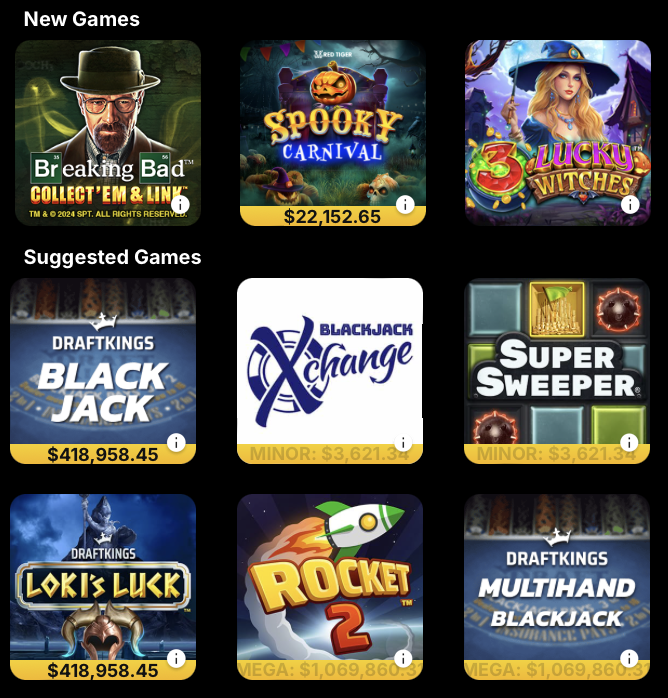The image size is (668, 698).
Task: Show info for DraftKings Blackjack tile
Action: pyautogui.click(x=176, y=443)
